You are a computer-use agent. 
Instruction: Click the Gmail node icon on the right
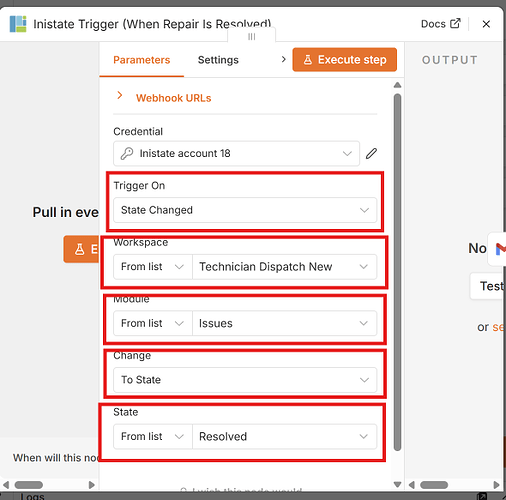[x=500, y=249]
